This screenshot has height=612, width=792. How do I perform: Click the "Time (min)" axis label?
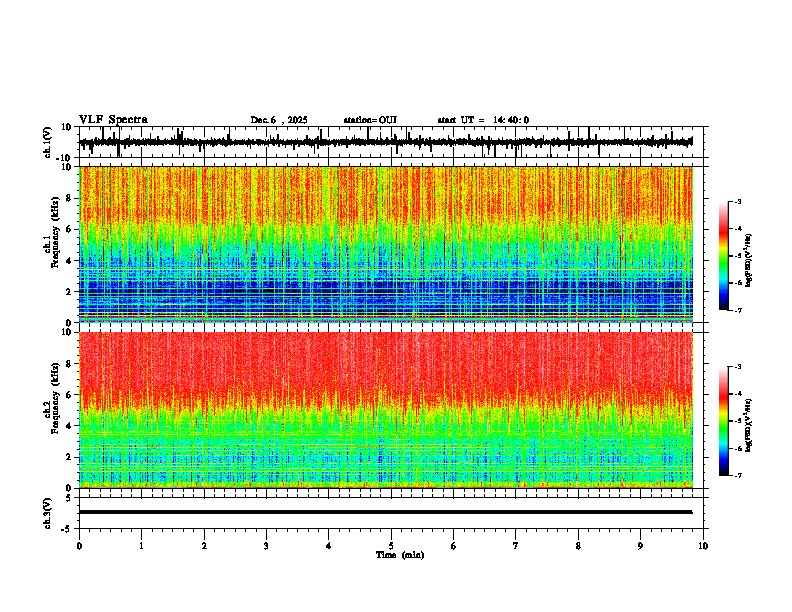pos(400,555)
